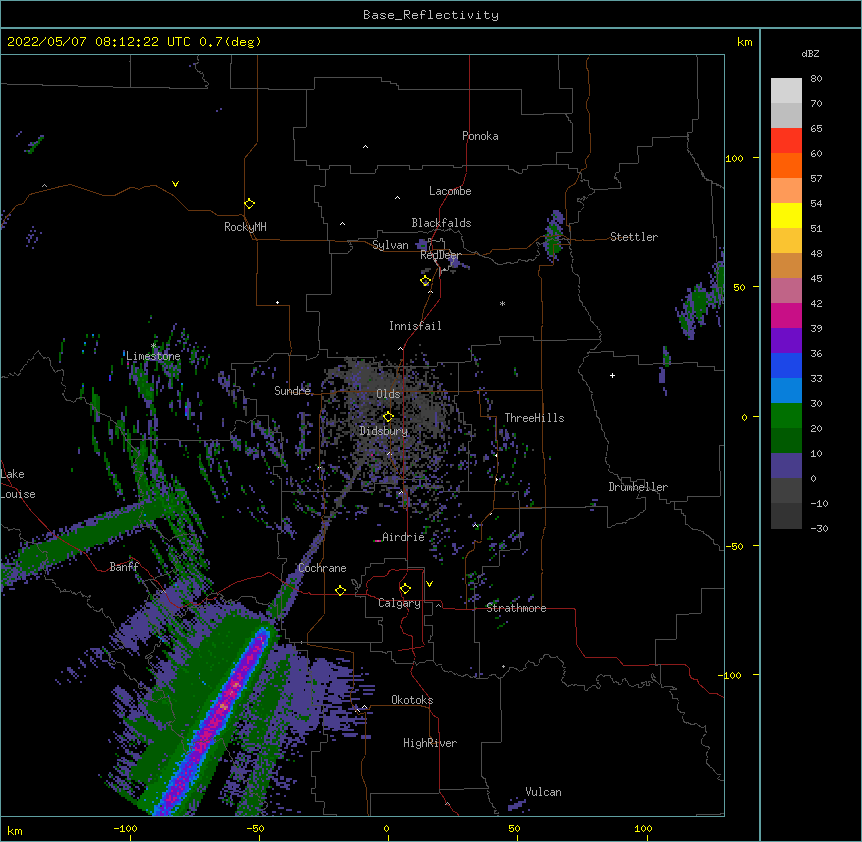Click the Strathmore label

[x=516, y=608]
